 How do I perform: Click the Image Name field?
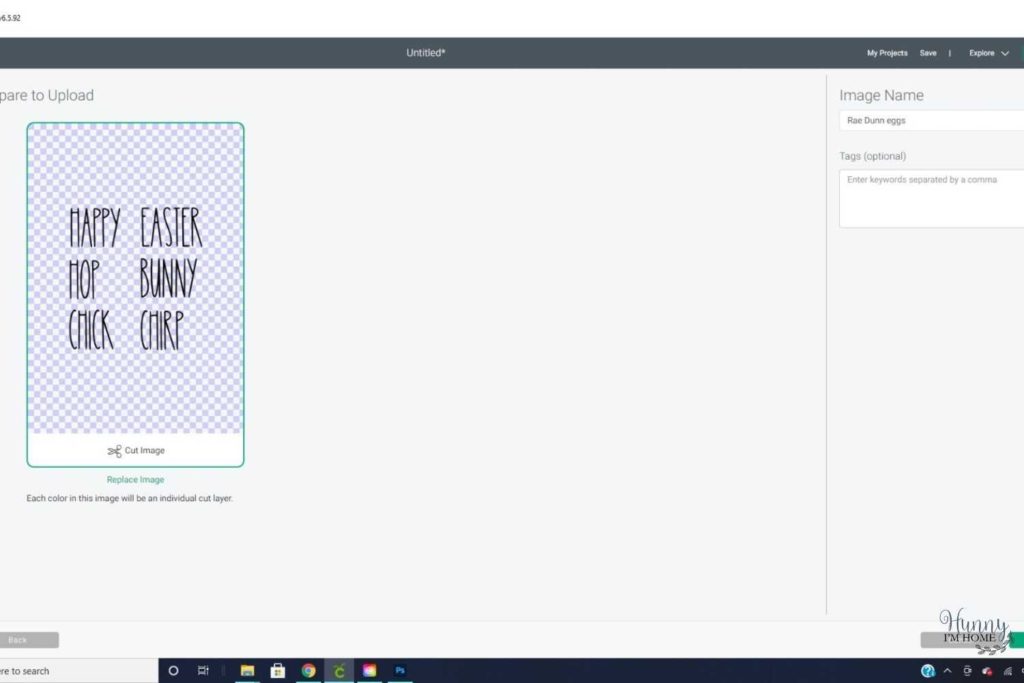(x=931, y=120)
